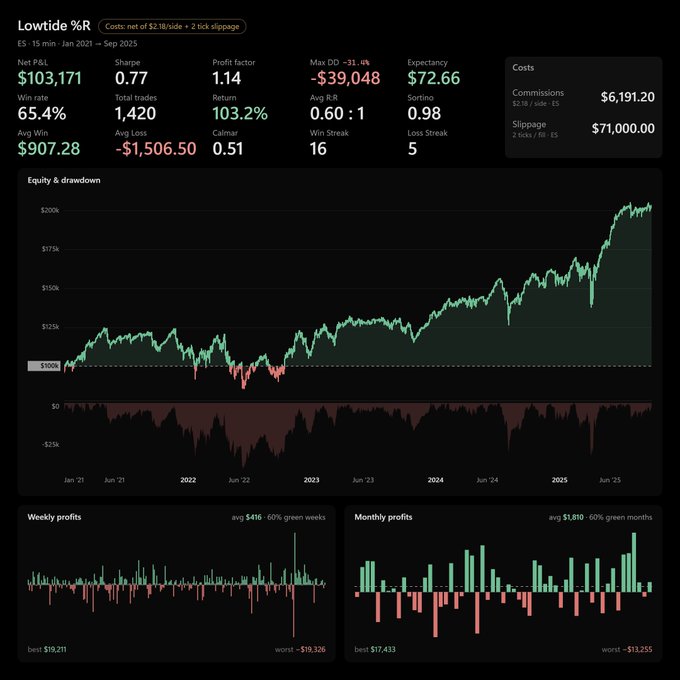This screenshot has height=680, width=680.
Task: Click the -$25k drawdown axis label
Action: (51, 445)
